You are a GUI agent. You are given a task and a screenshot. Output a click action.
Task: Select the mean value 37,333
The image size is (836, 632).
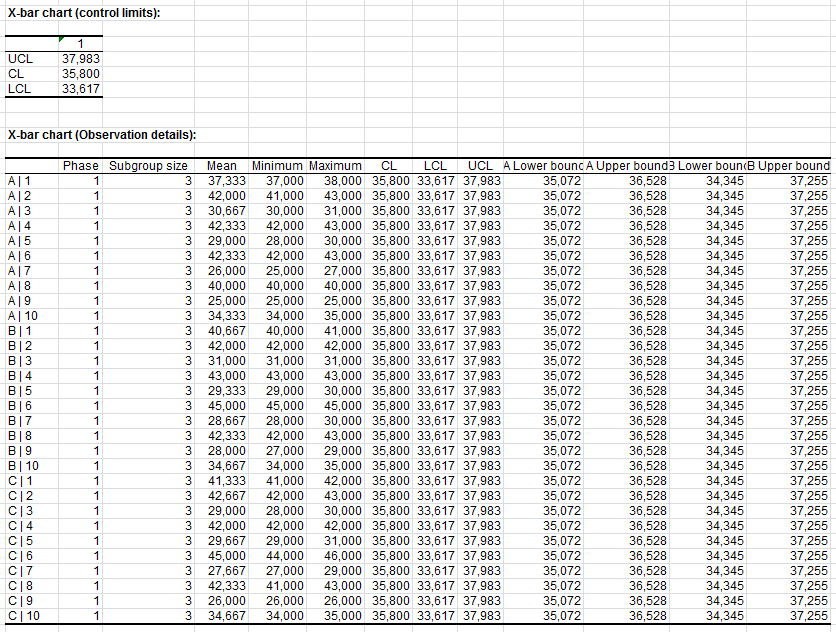[226, 180]
